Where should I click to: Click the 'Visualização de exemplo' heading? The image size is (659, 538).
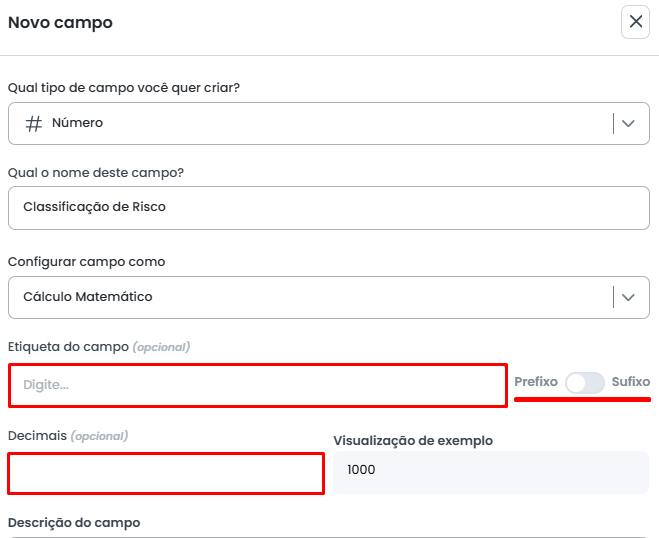(413, 440)
